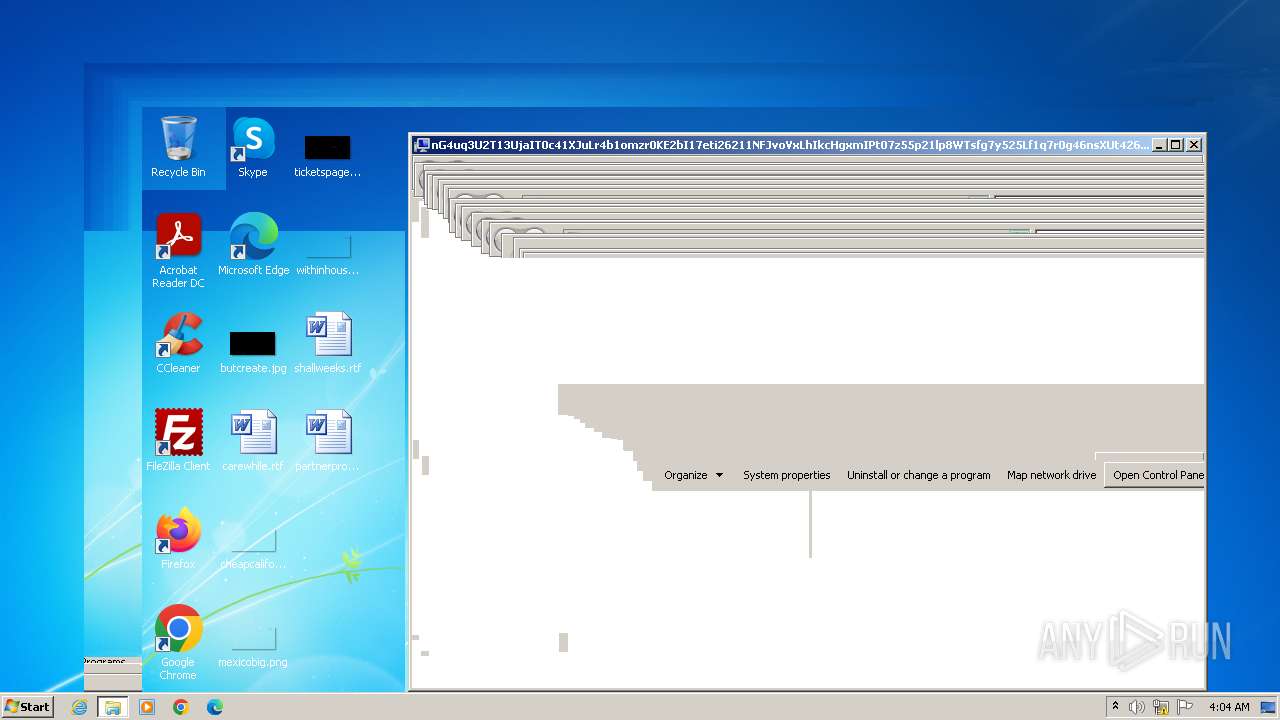Open the FileZilla Client shortcut

pyautogui.click(x=178, y=440)
